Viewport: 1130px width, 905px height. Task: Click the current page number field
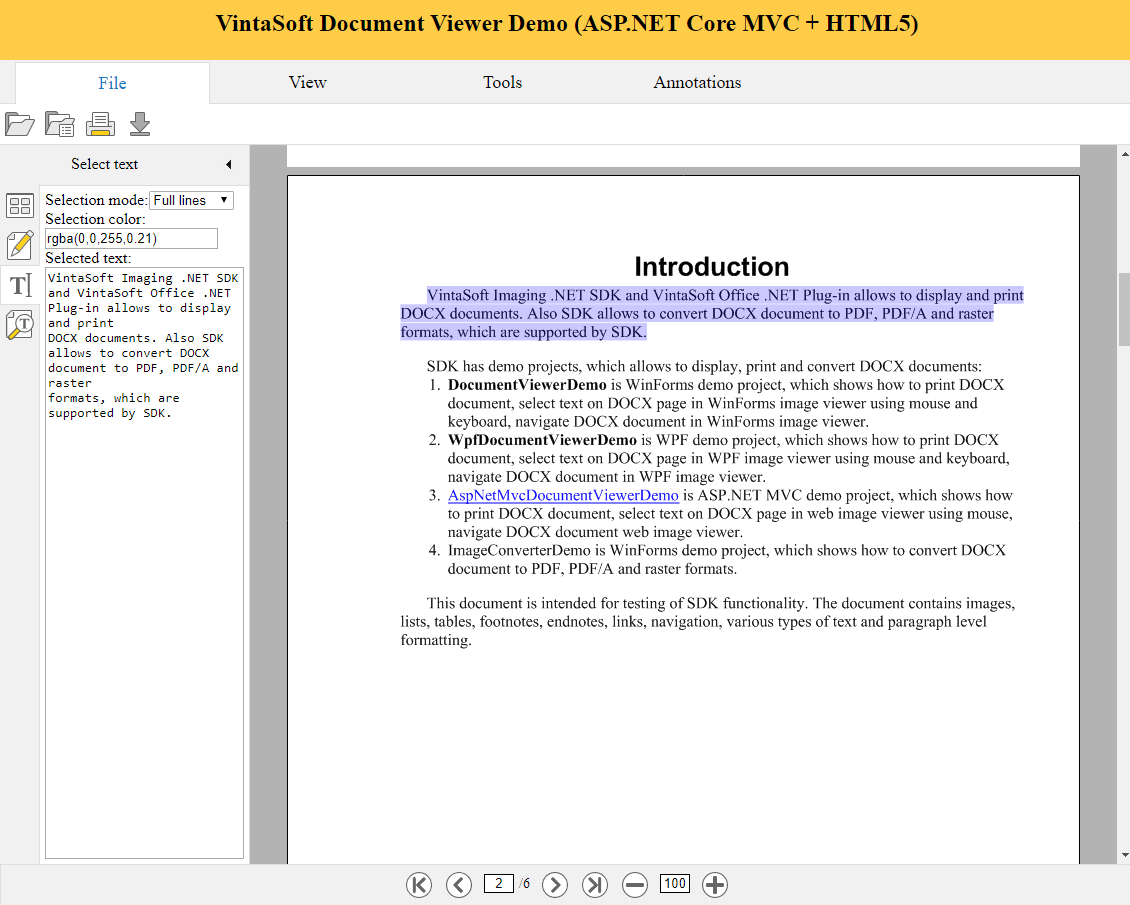pos(499,883)
